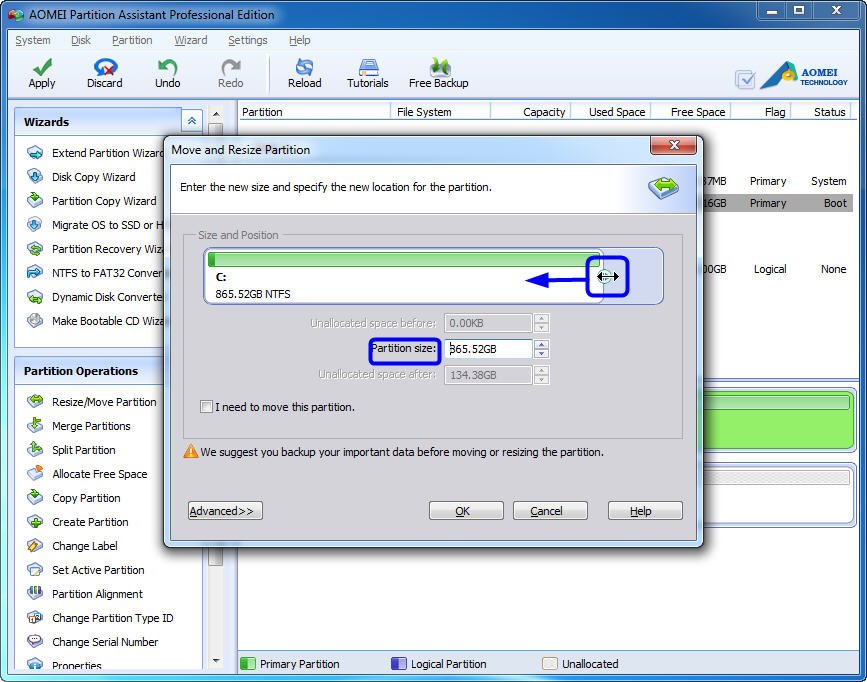Sort by the Free Space column header

point(691,112)
